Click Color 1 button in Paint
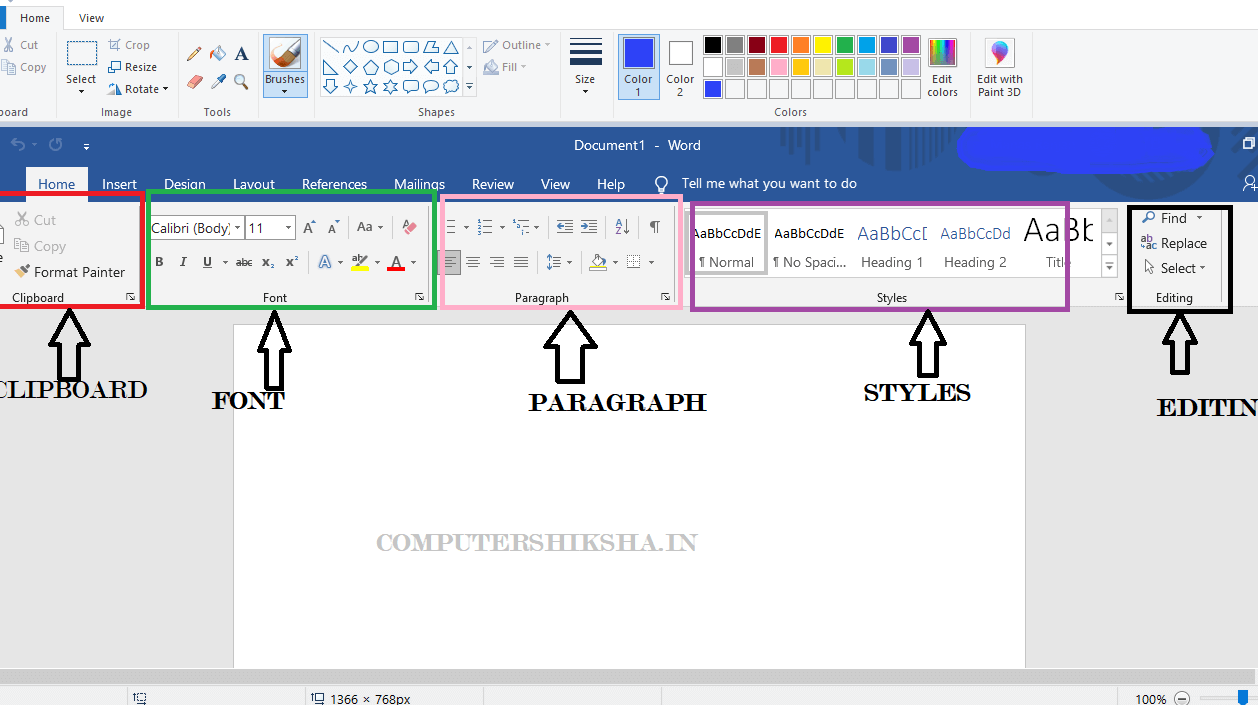Screen dimensions: 1258x705 pyautogui.click(x=638, y=67)
